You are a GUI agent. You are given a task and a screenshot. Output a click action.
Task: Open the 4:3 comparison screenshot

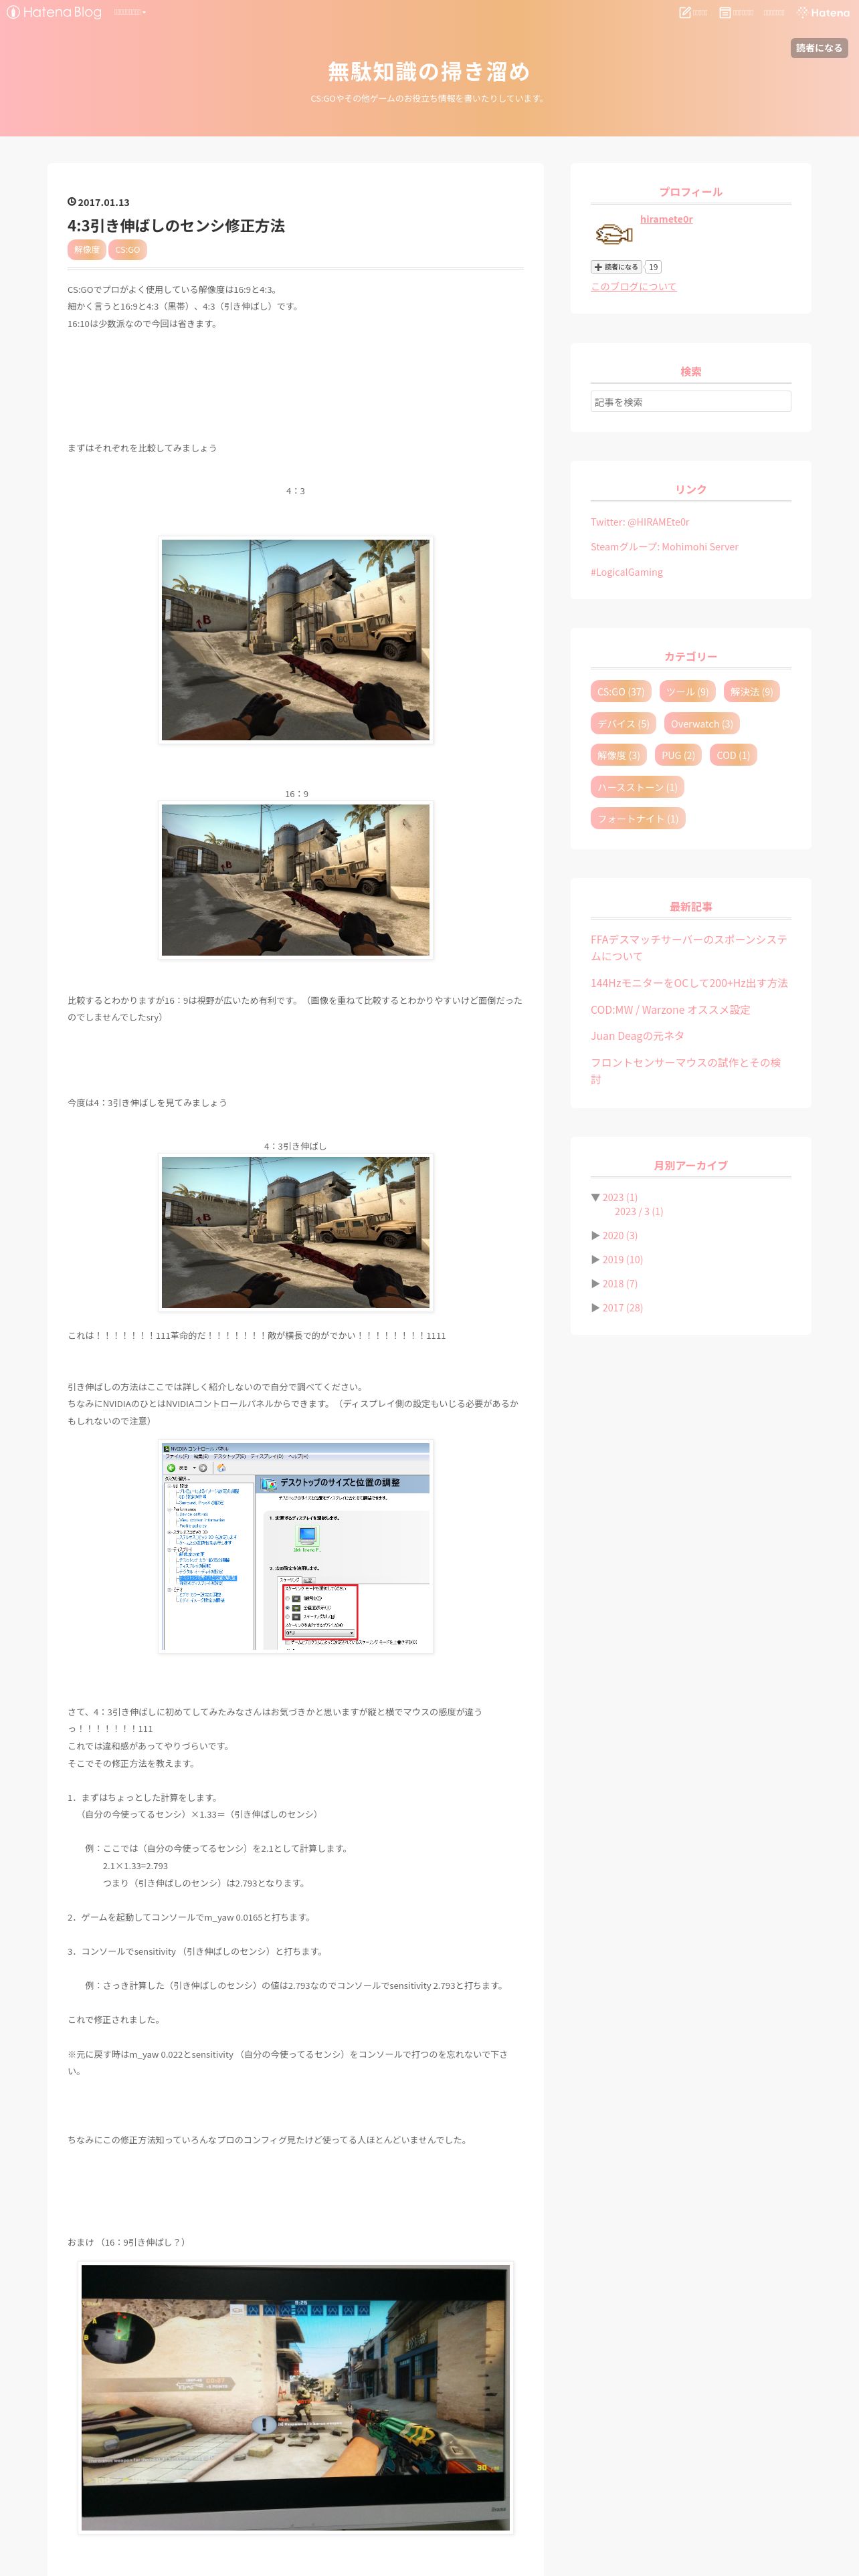(x=296, y=640)
